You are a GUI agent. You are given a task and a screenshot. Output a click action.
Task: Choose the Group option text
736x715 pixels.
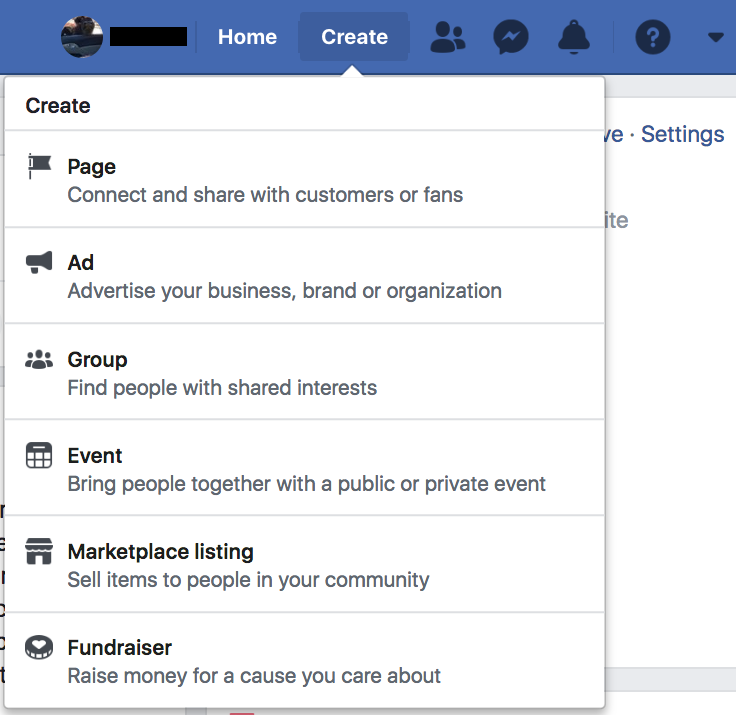tap(97, 360)
